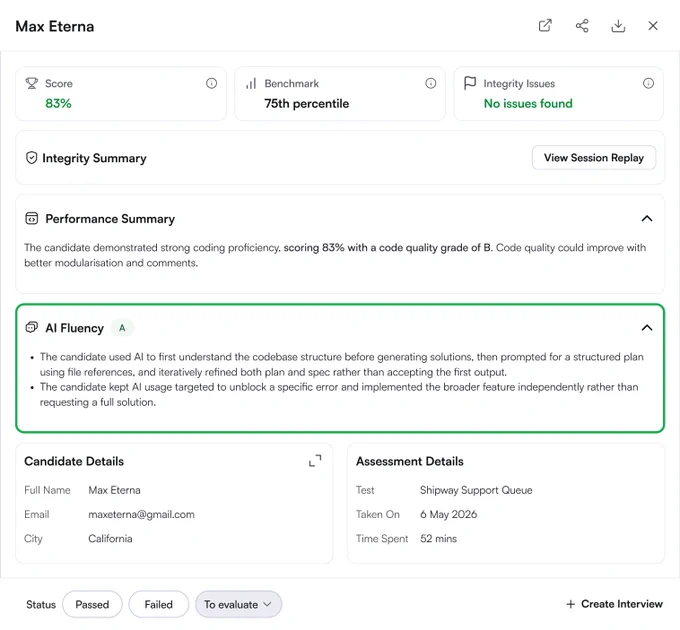
Task: Click the Max Eterna full name value
Action: [x=114, y=490]
